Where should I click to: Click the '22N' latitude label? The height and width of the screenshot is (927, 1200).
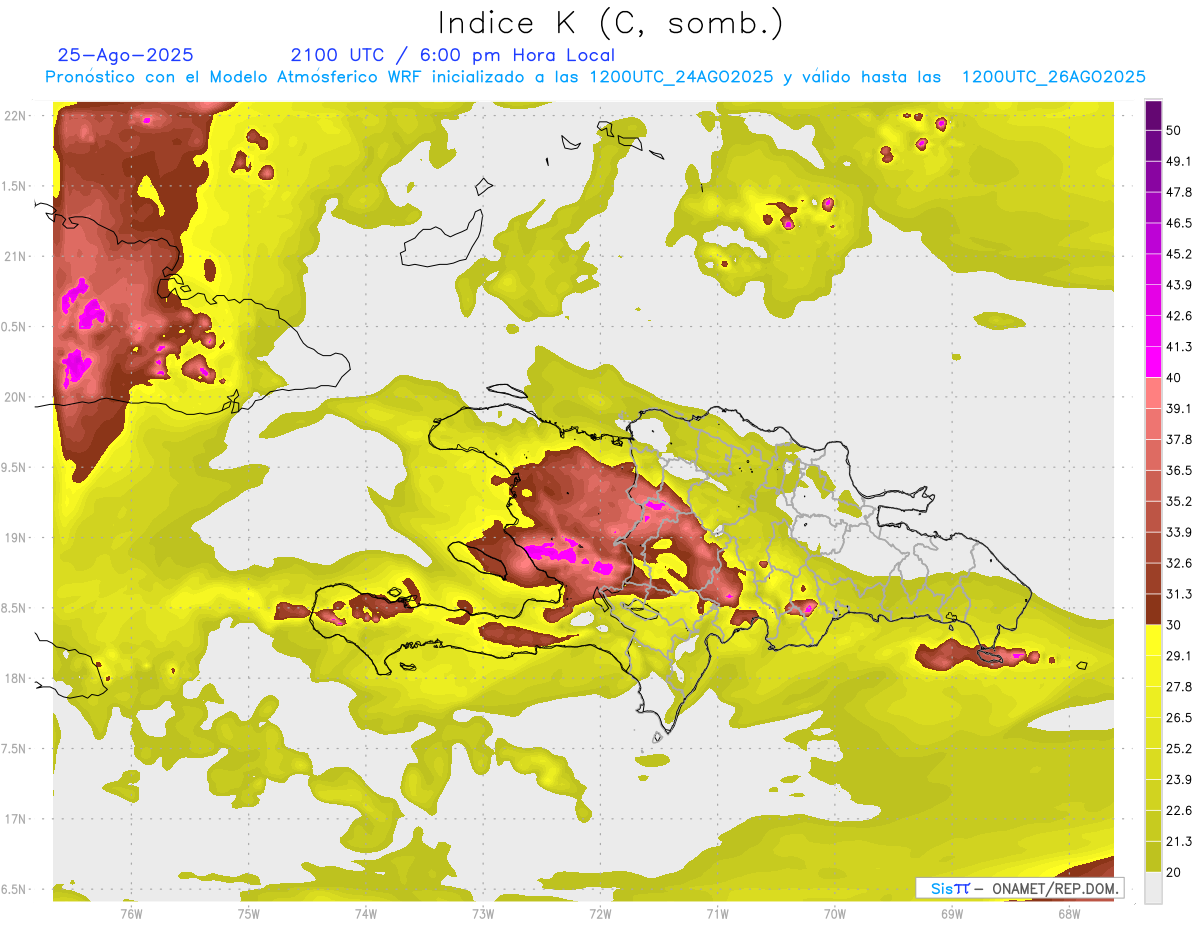pyautogui.click(x=16, y=116)
